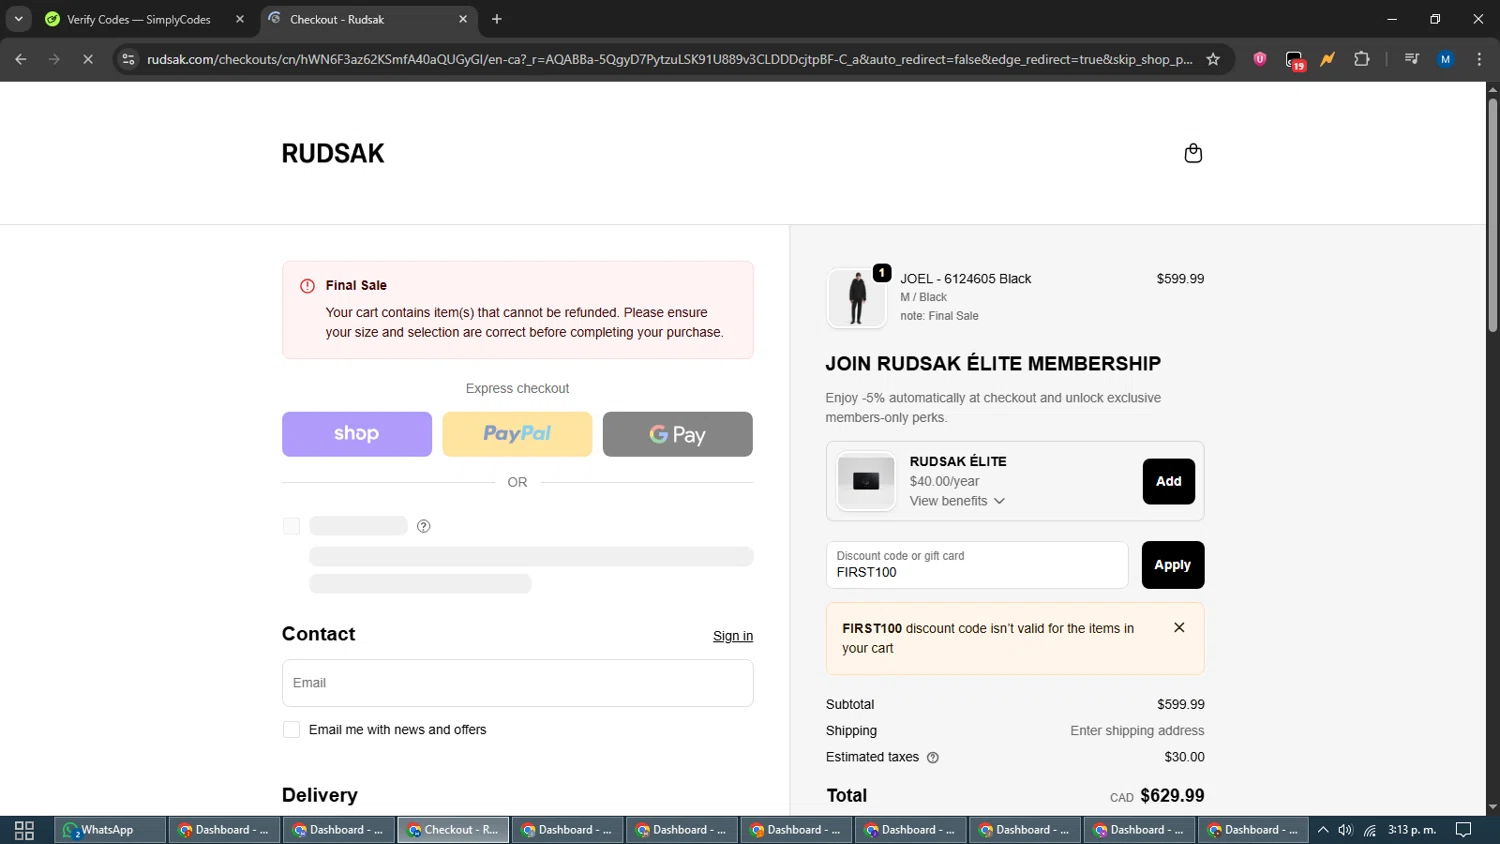
Task: Click the JOEL - 6124605 Black product name
Action: point(965,279)
